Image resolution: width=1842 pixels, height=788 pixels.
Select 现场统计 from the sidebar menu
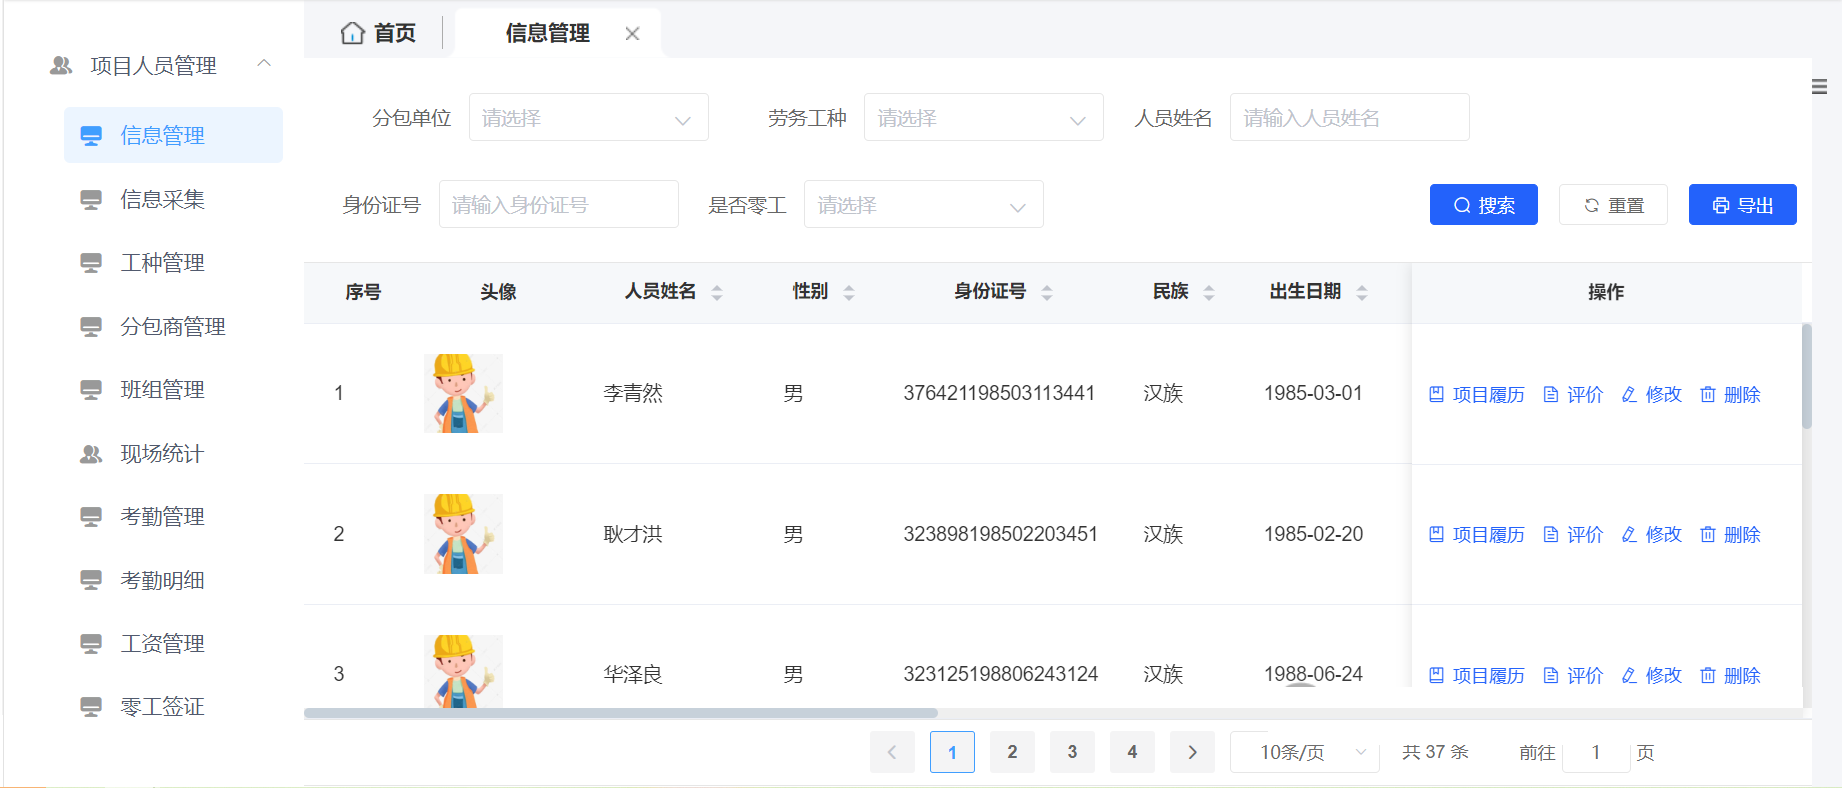162,454
